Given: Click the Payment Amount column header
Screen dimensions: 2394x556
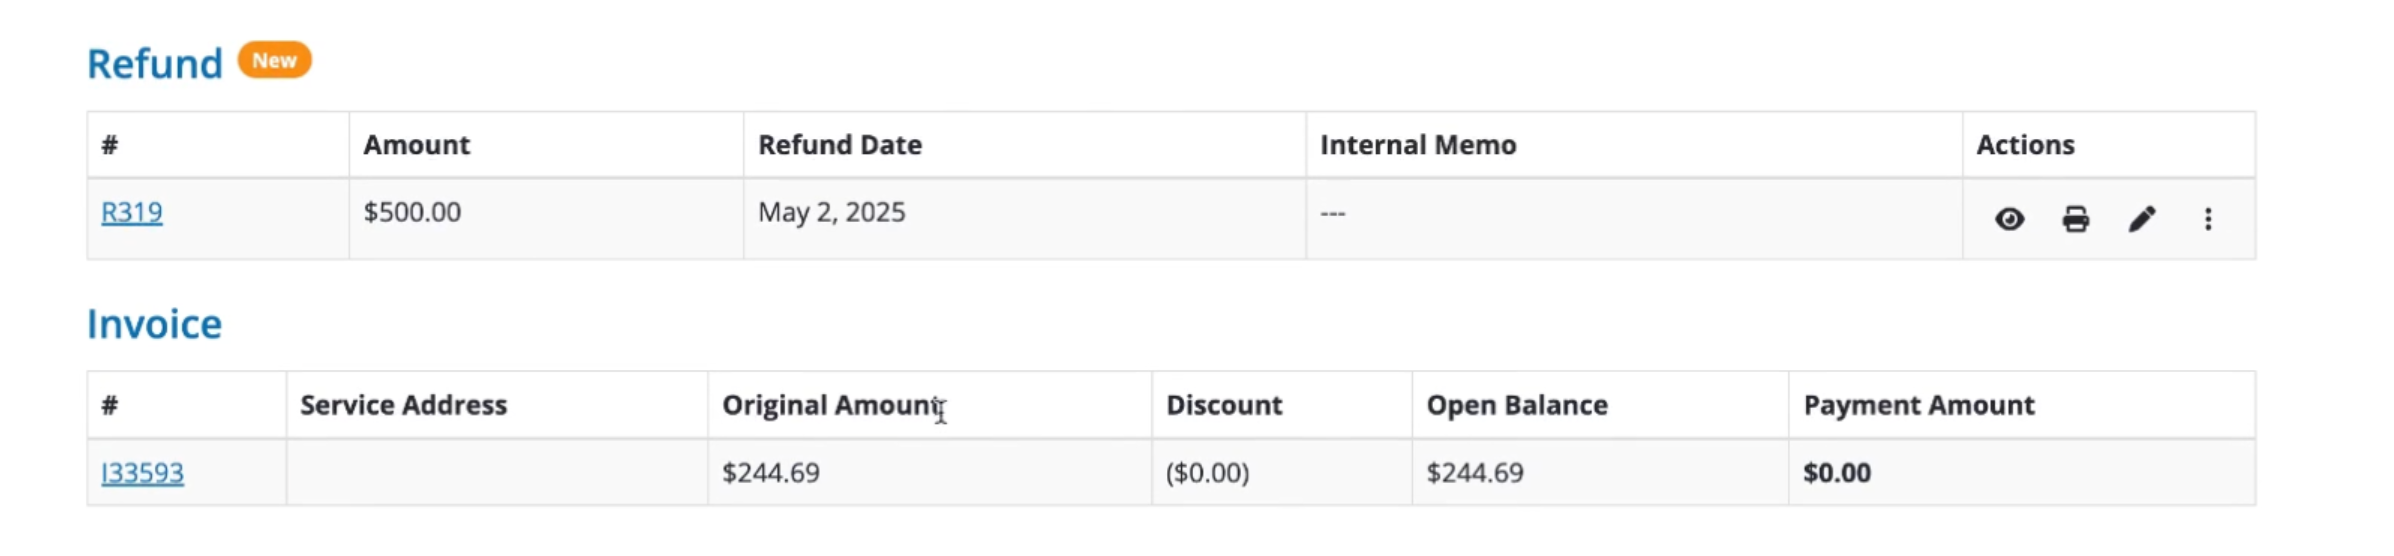Looking at the screenshot, I should (1919, 405).
